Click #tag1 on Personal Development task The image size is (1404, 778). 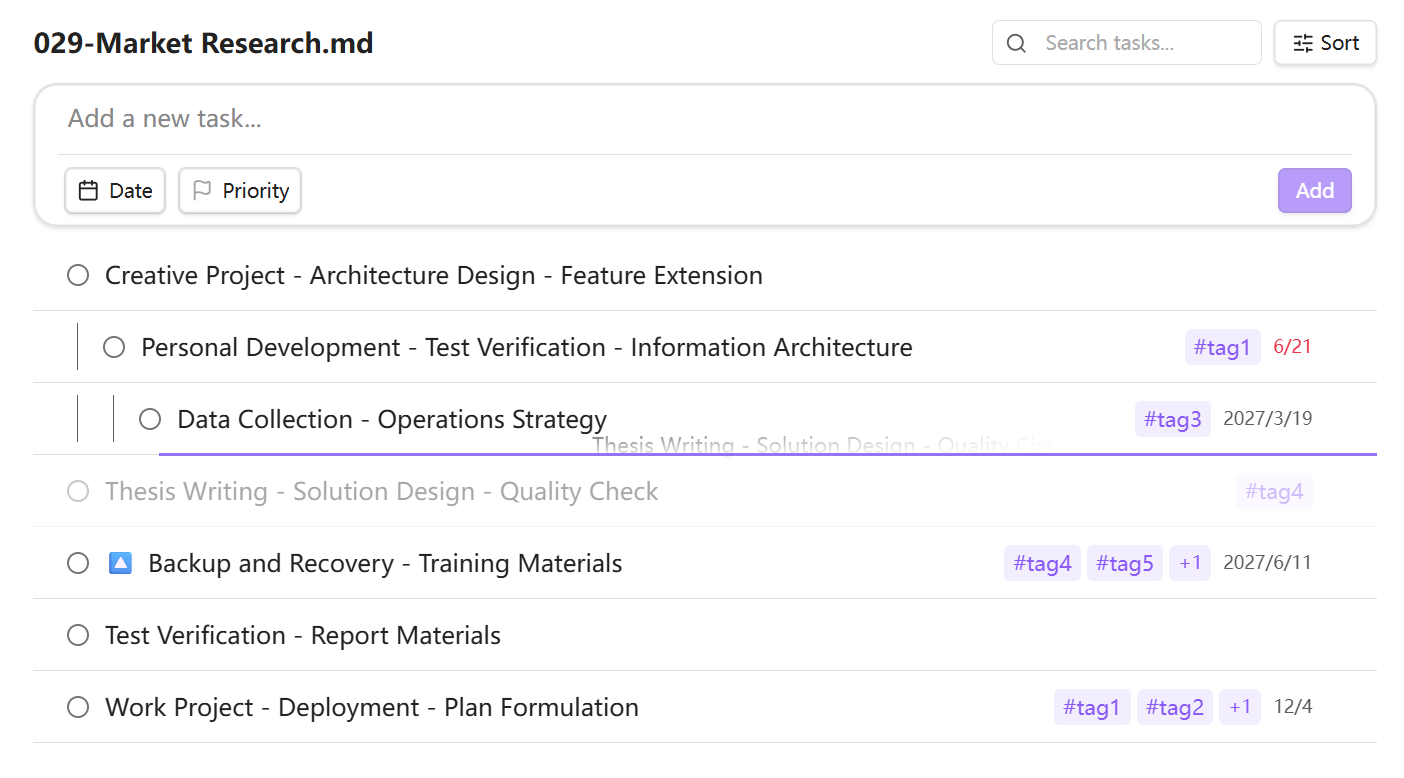coord(1222,347)
